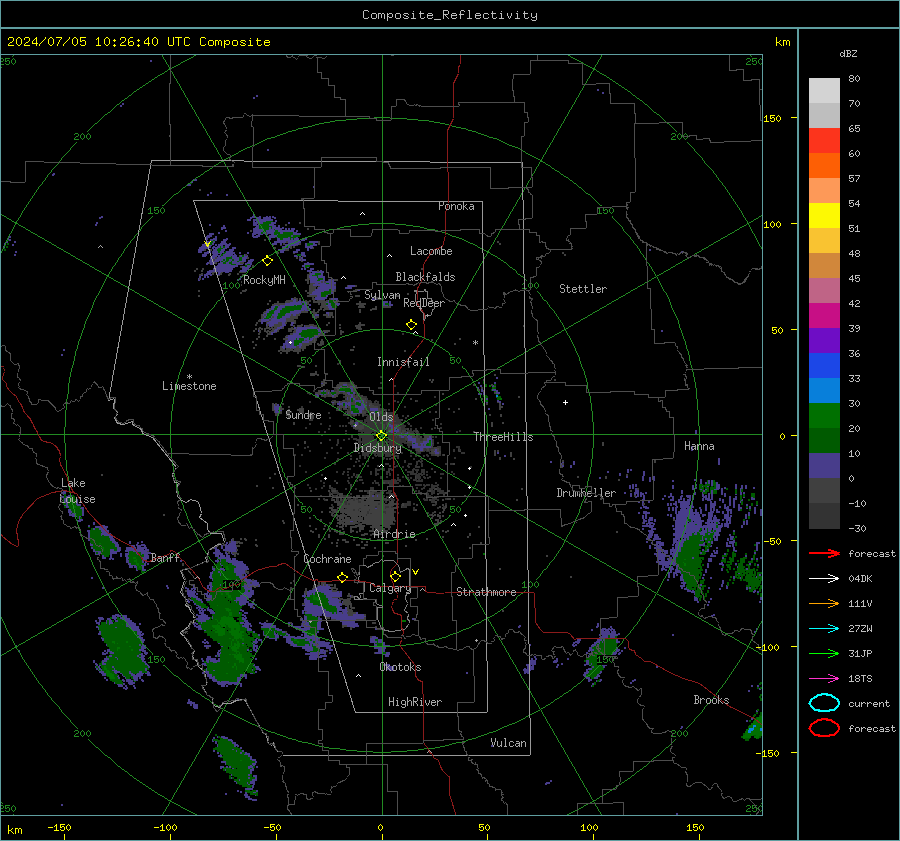The image size is (900, 841).
Task: Click the orange 111V arrow icon
Action: tap(824, 603)
